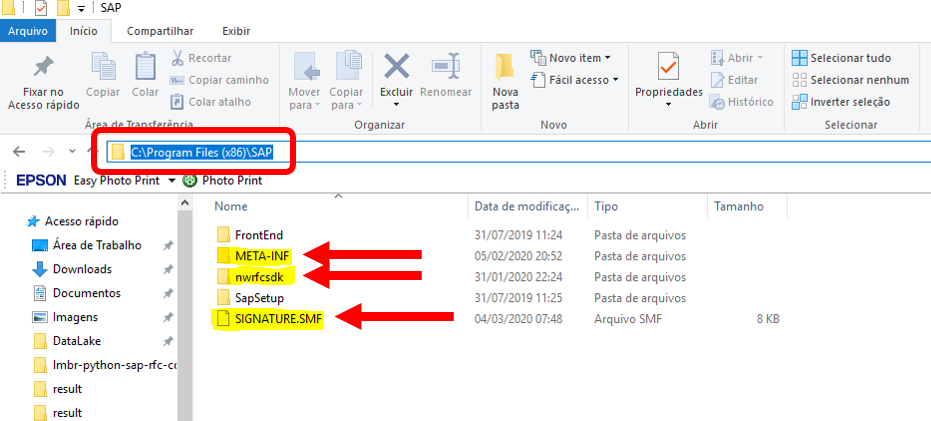Open the Arquivo menu tab
931x421 pixels.
28,31
